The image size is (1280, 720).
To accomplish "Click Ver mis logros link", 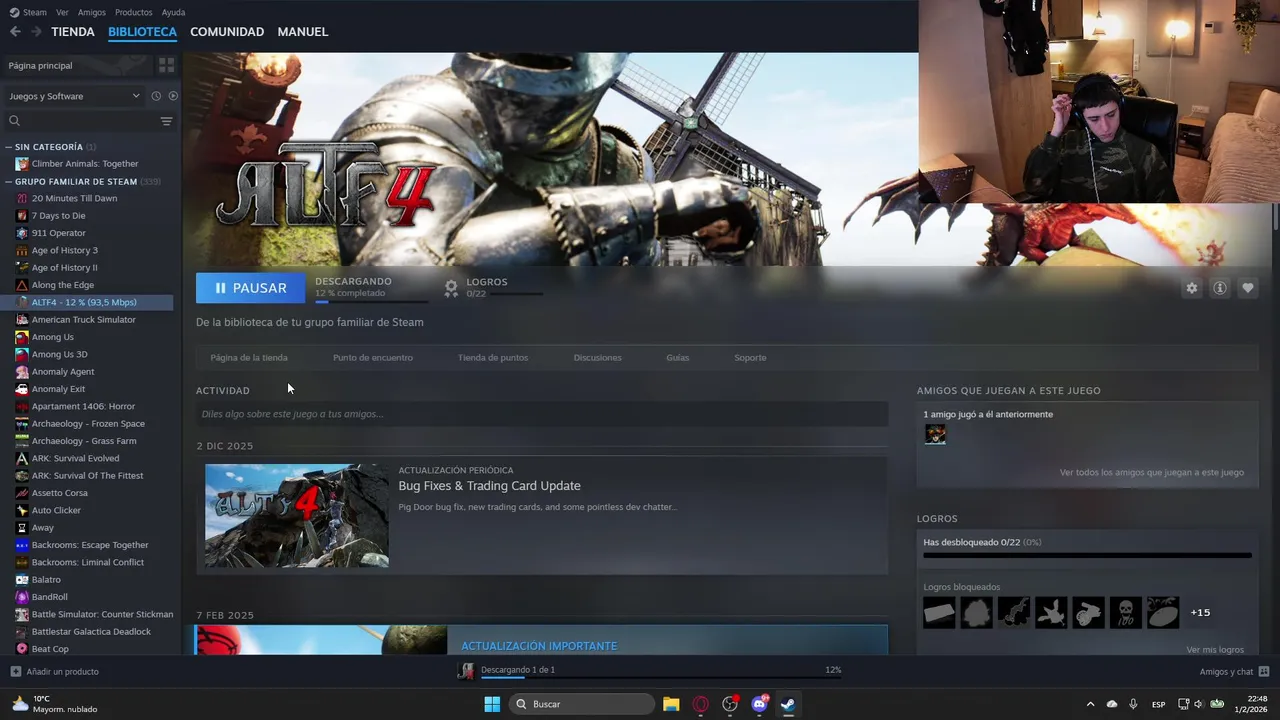I will click(1215, 650).
